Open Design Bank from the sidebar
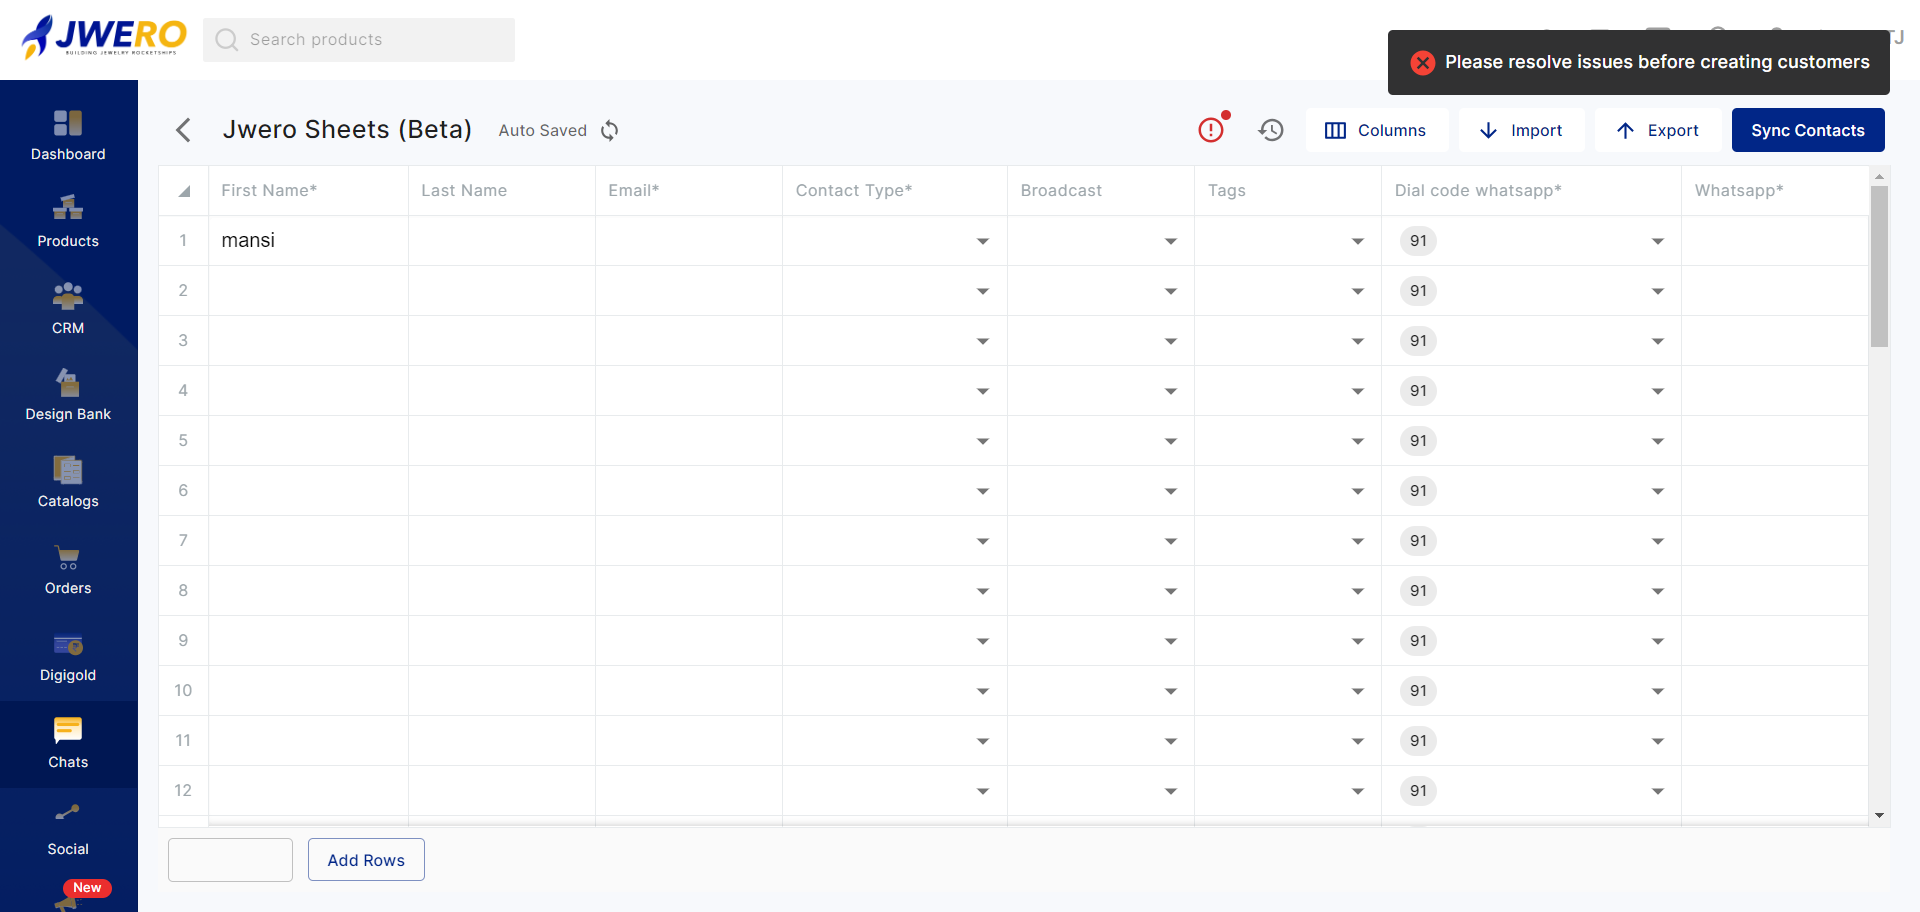1920x912 pixels. pos(68,395)
